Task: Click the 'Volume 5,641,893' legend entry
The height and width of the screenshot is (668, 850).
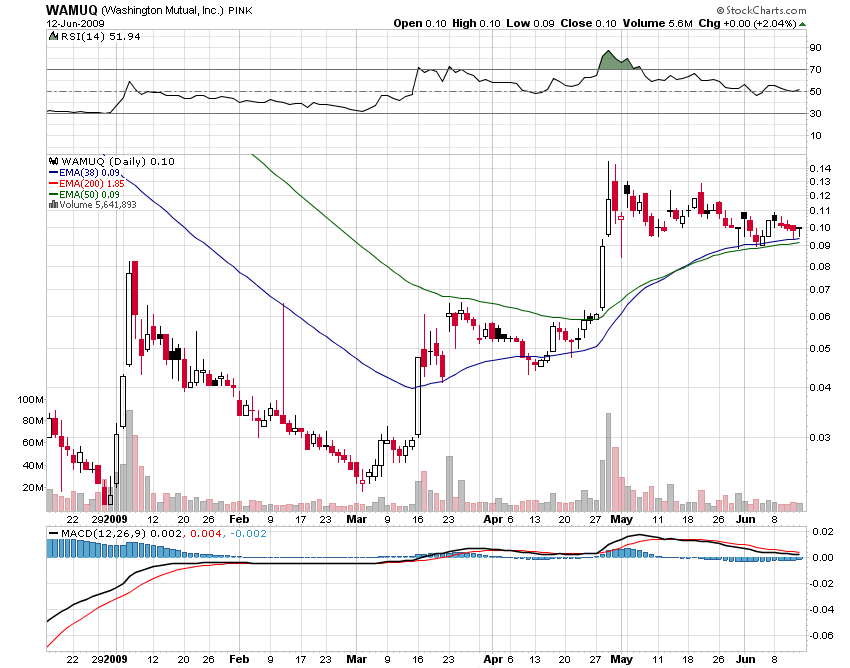Action: 98,204
